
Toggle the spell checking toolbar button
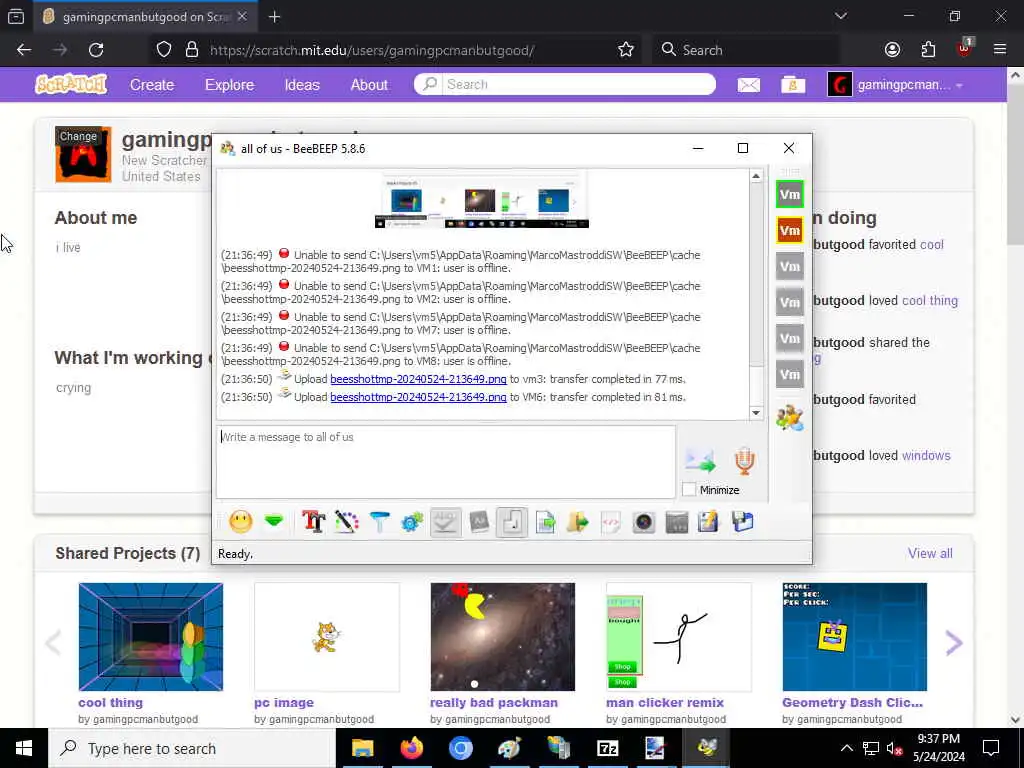point(445,522)
